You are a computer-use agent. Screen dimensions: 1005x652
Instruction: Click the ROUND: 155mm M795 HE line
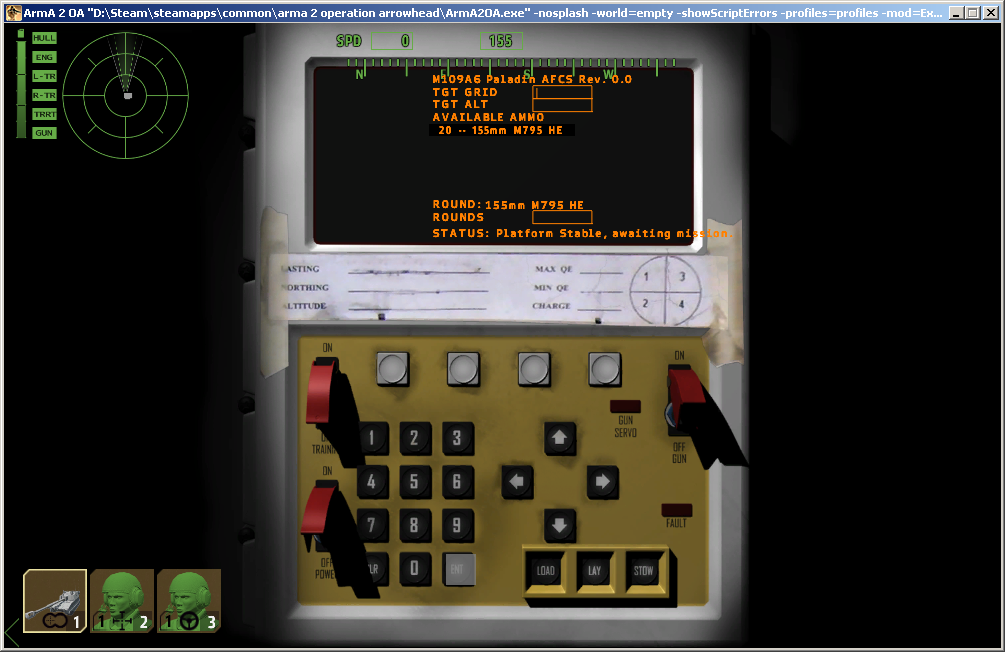point(508,205)
